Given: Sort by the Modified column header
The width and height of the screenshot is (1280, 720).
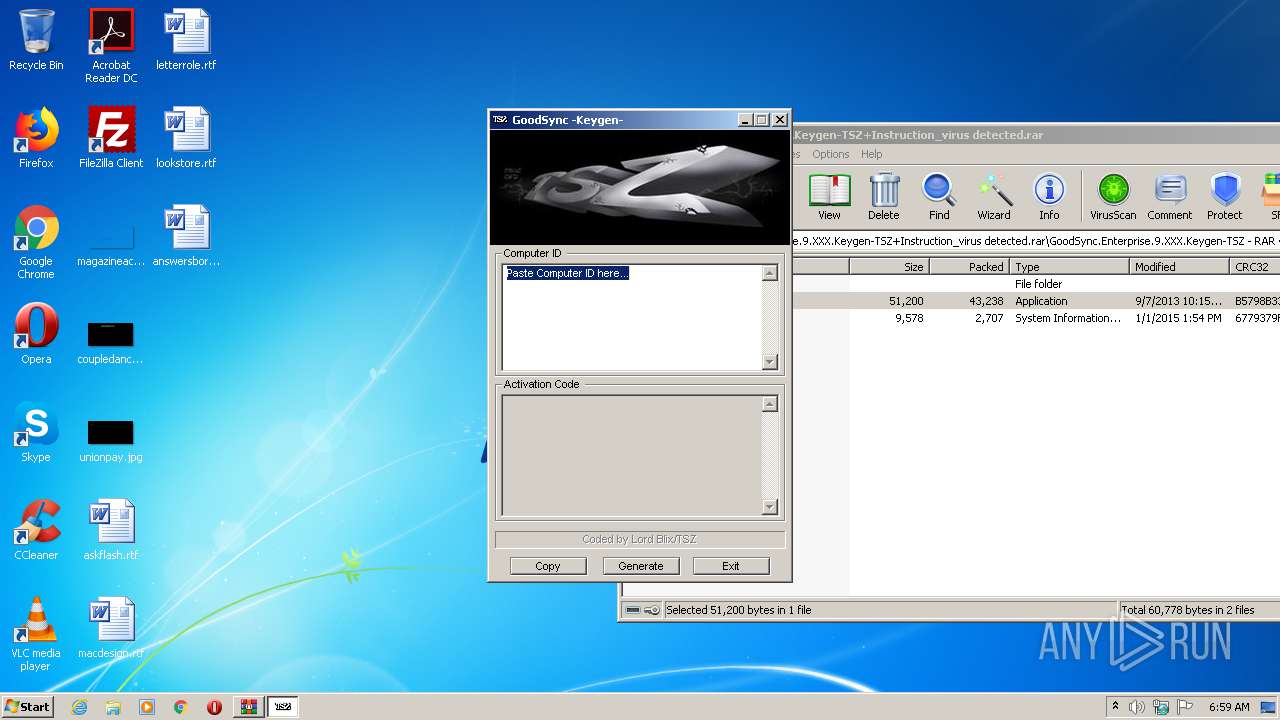Looking at the screenshot, I should click(x=1179, y=267).
